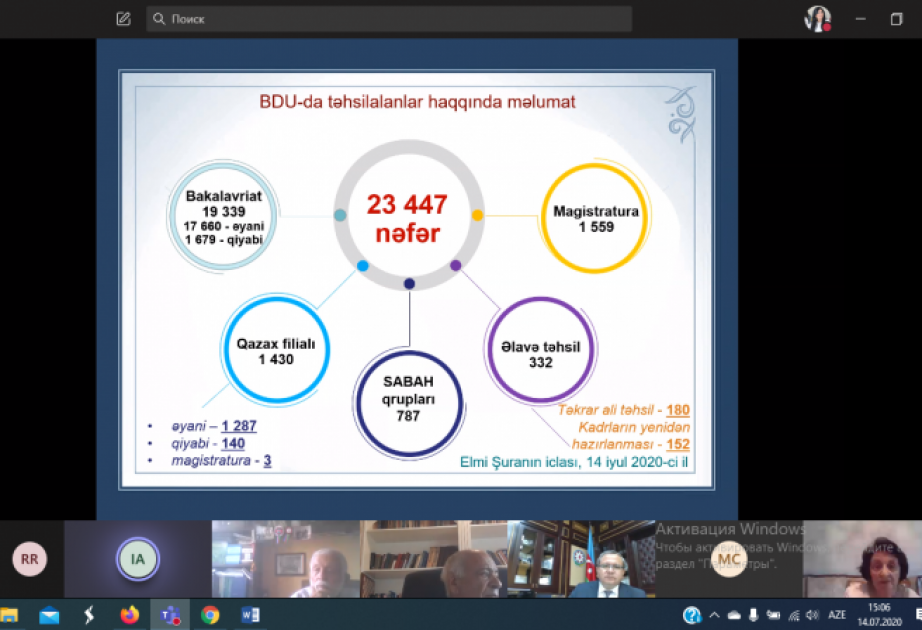Open Google Chrome from the taskbar
Screen dimensions: 922x630
click(210, 615)
